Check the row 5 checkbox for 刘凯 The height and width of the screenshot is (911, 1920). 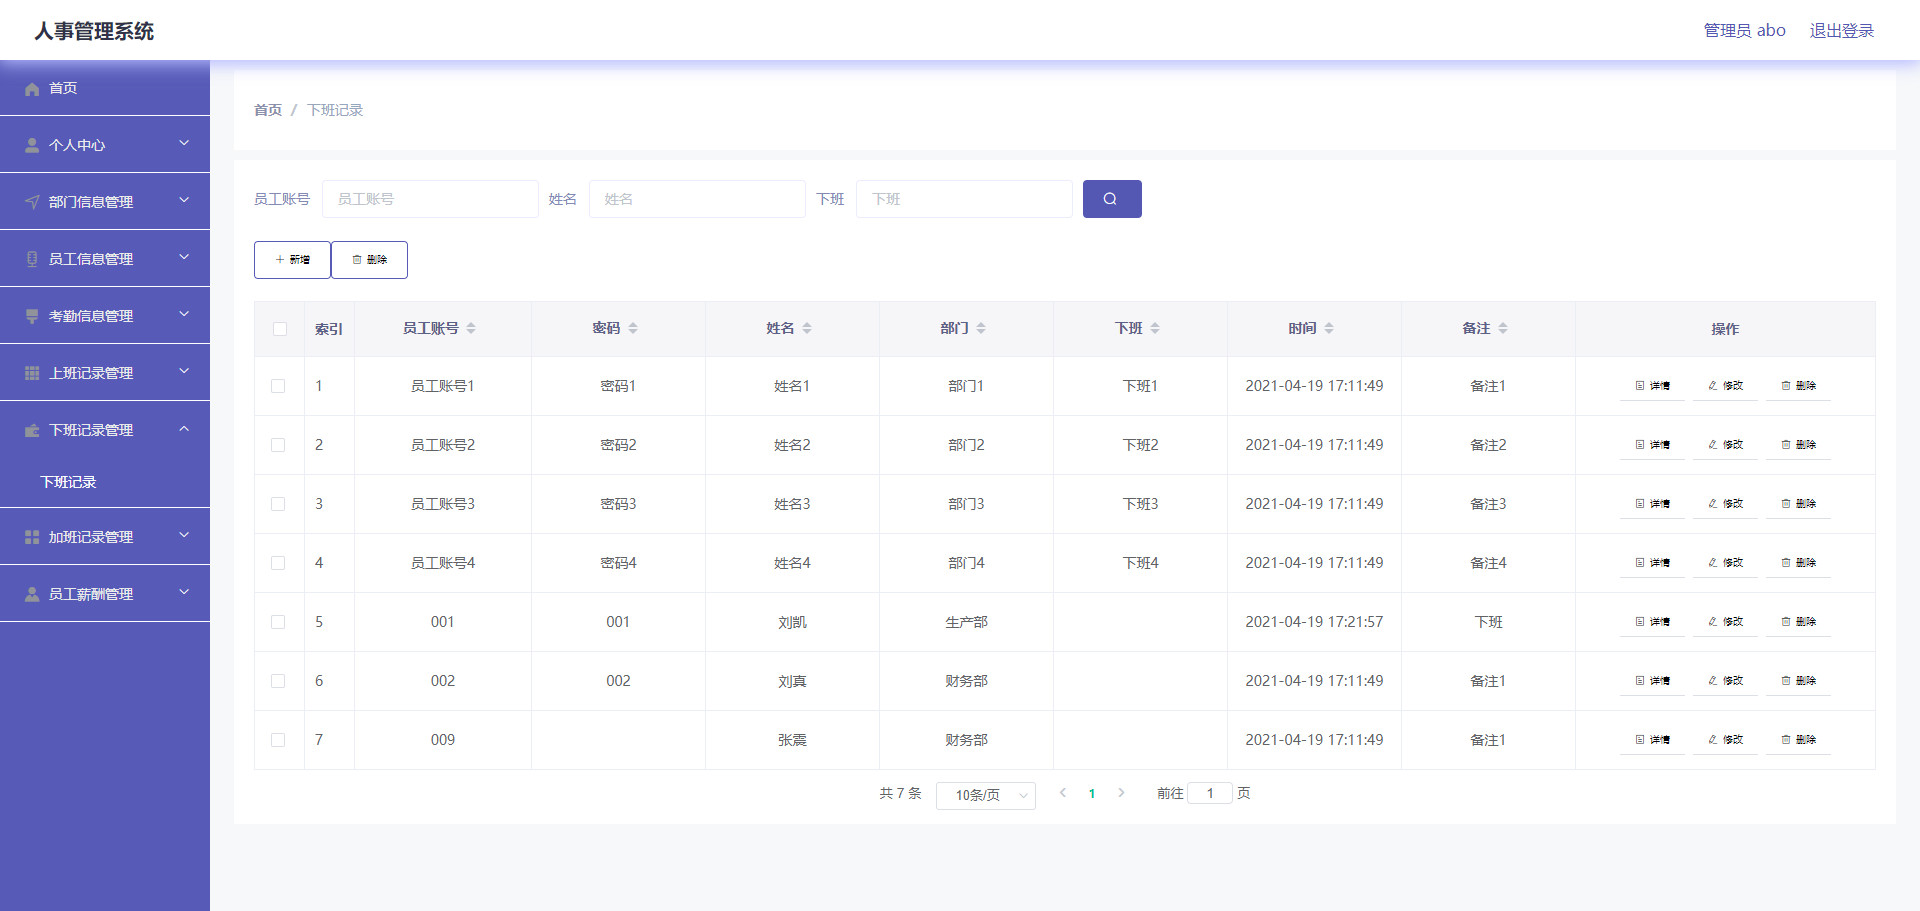pos(278,622)
